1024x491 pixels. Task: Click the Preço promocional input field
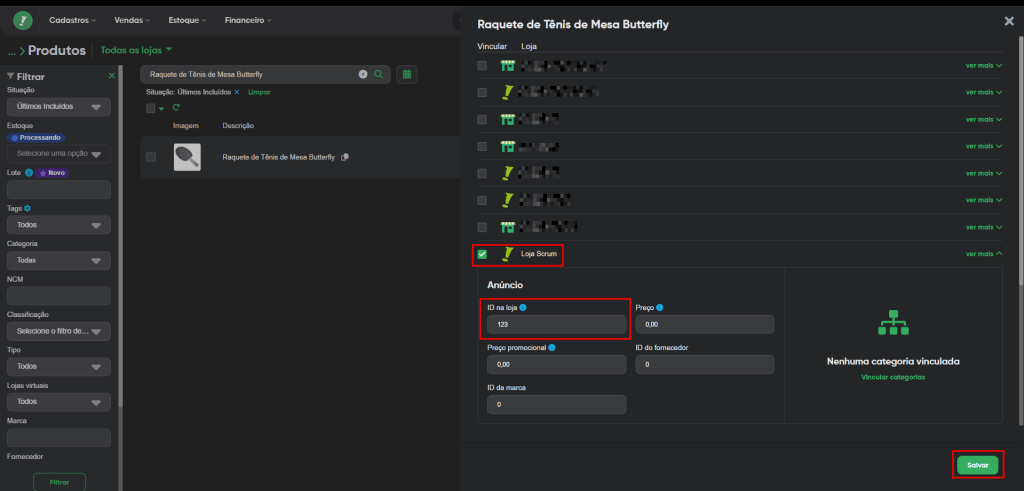(556, 365)
